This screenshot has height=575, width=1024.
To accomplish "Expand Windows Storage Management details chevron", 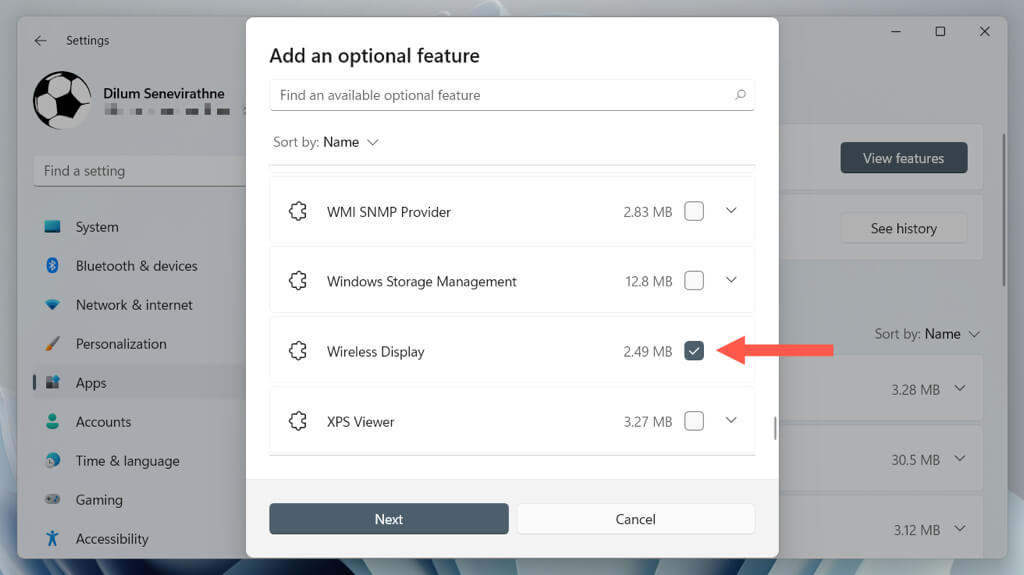I will 731,281.
